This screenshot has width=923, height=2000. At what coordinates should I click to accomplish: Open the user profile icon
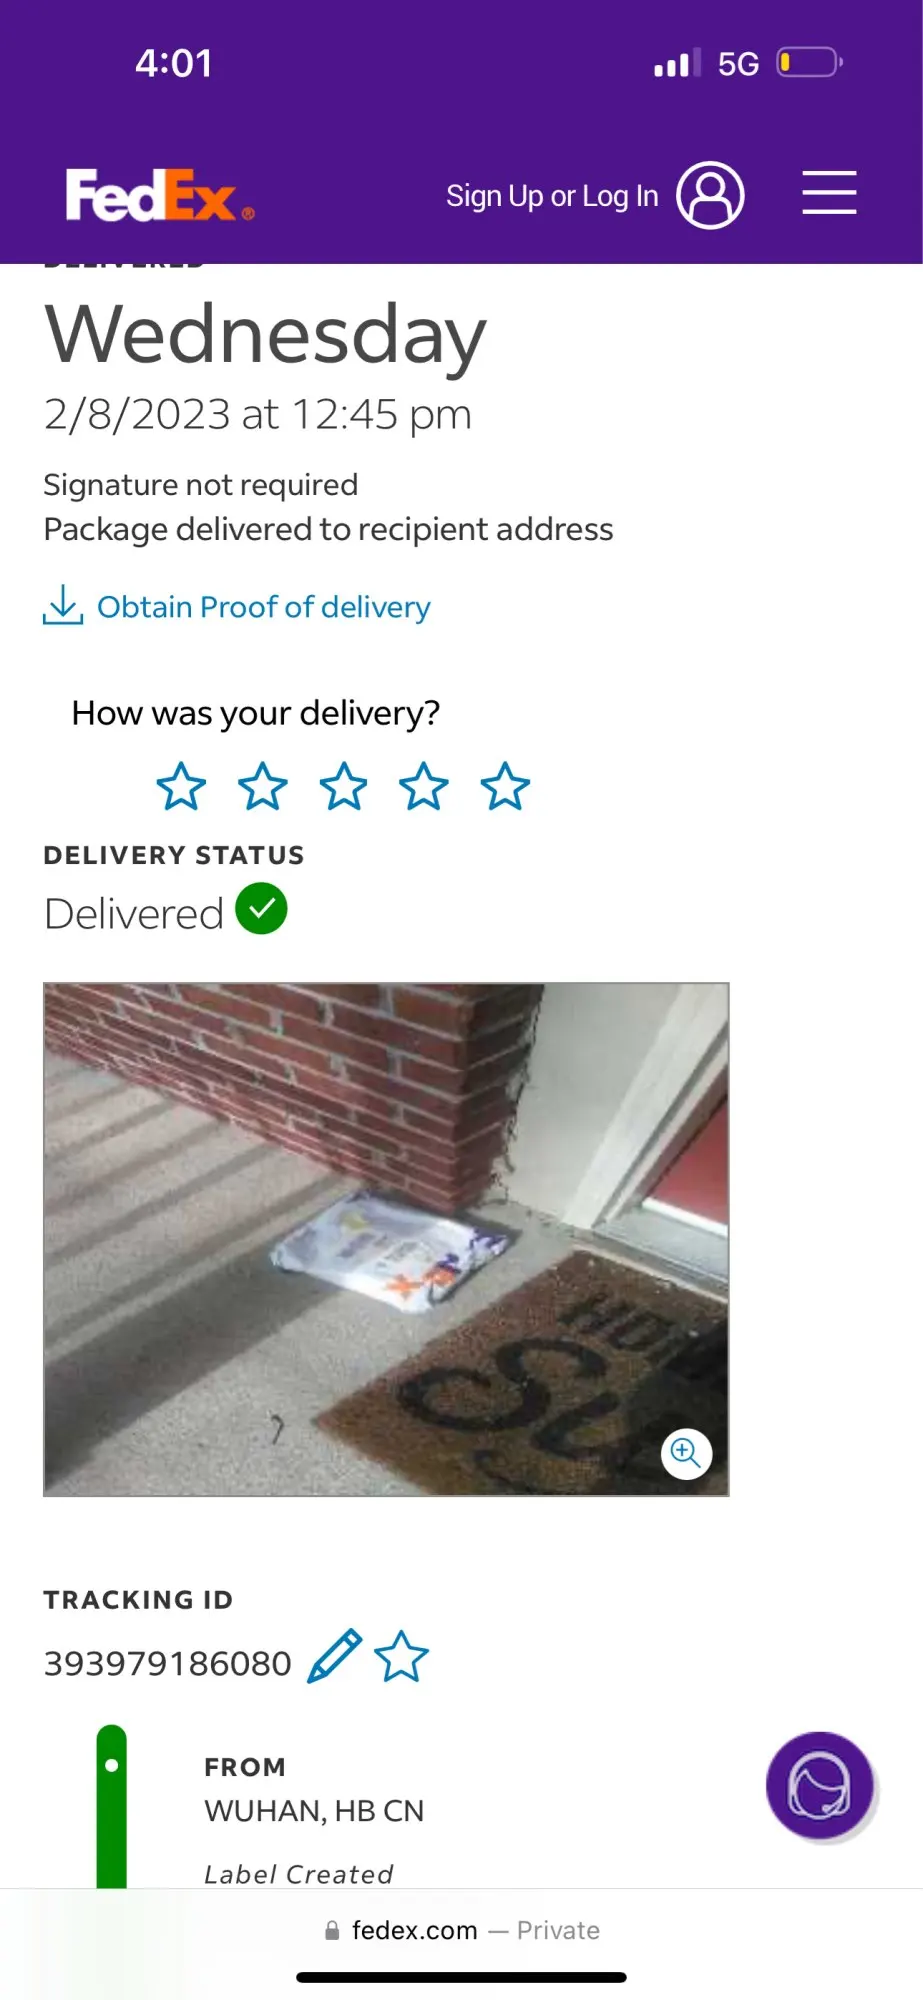(710, 195)
